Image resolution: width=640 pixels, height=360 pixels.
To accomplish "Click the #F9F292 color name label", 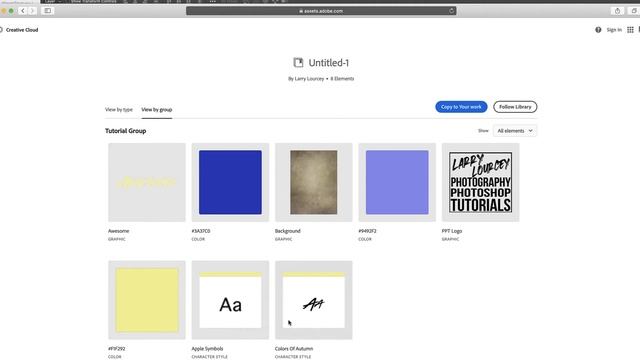I will click(117, 349).
